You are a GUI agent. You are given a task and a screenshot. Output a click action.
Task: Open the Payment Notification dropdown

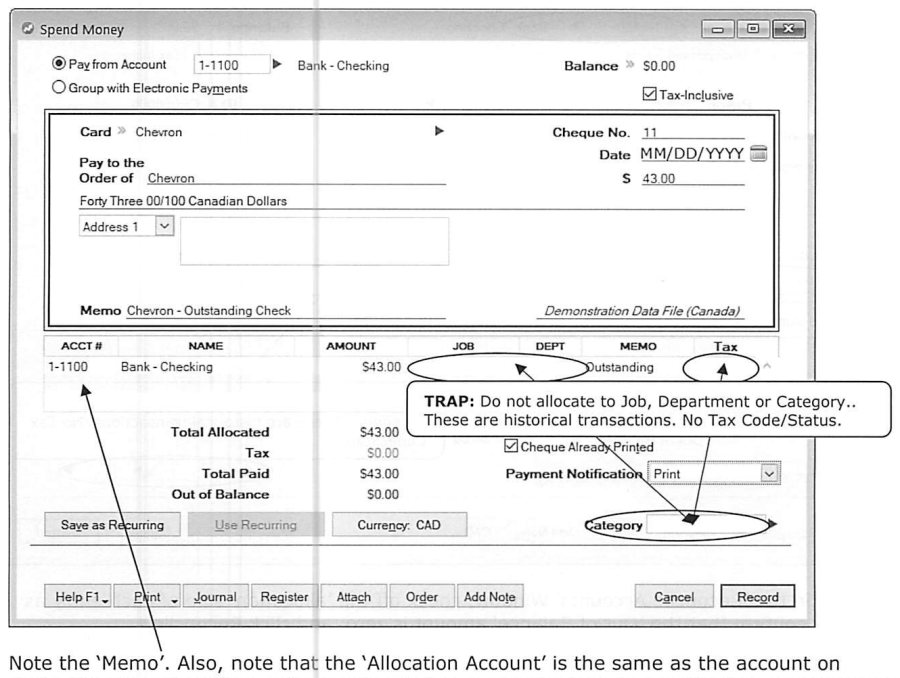769,474
